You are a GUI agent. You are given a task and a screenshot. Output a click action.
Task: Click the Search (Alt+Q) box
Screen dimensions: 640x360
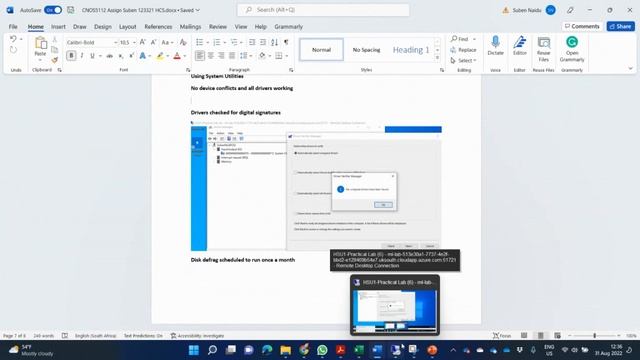[323, 10]
